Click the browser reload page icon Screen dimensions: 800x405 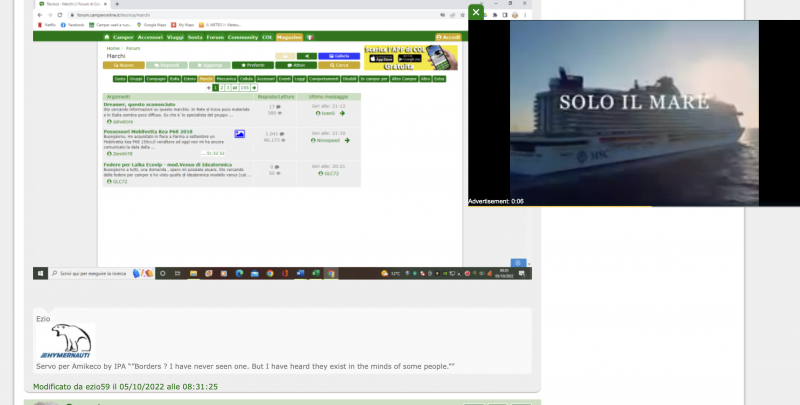coord(59,14)
